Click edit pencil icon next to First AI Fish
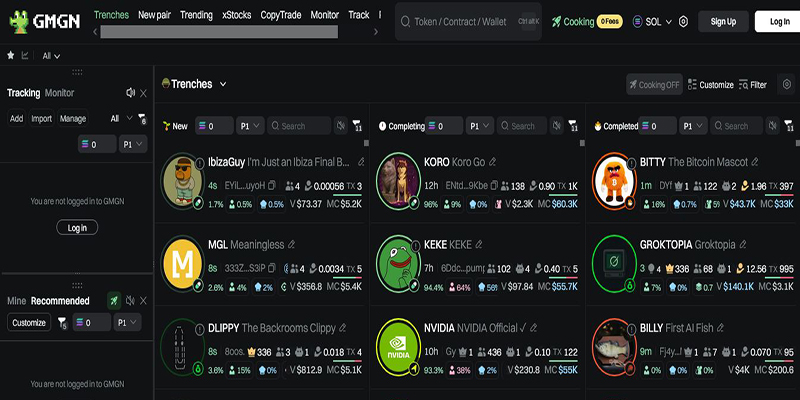 (x=721, y=328)
